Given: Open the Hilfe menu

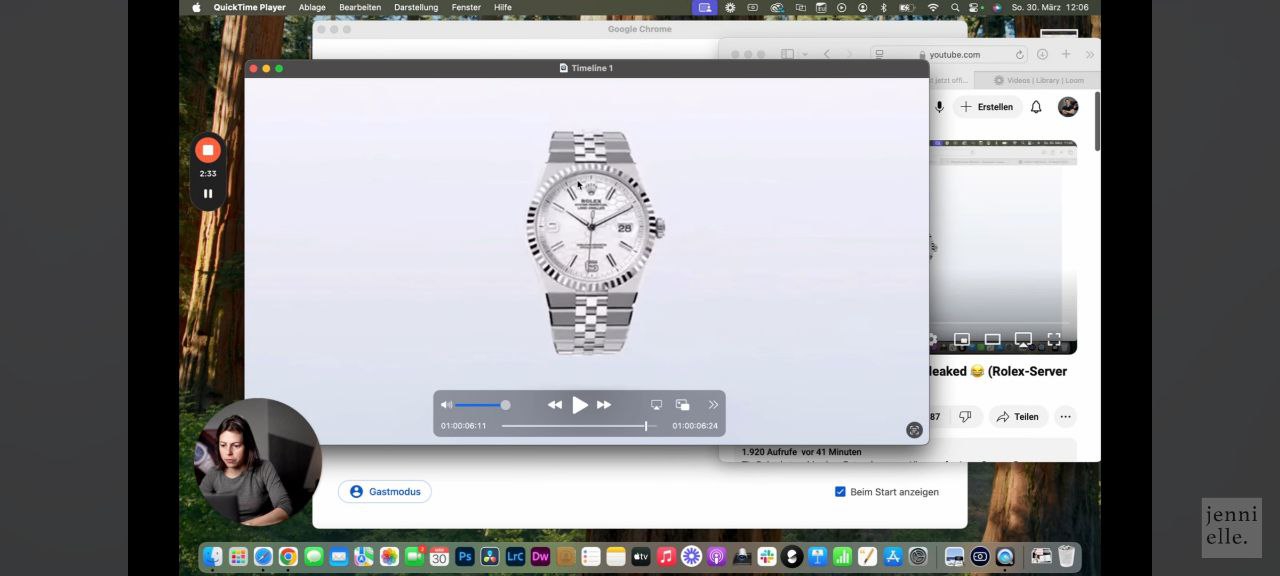Looking at the screenshot, I should [x=503, y=7].
